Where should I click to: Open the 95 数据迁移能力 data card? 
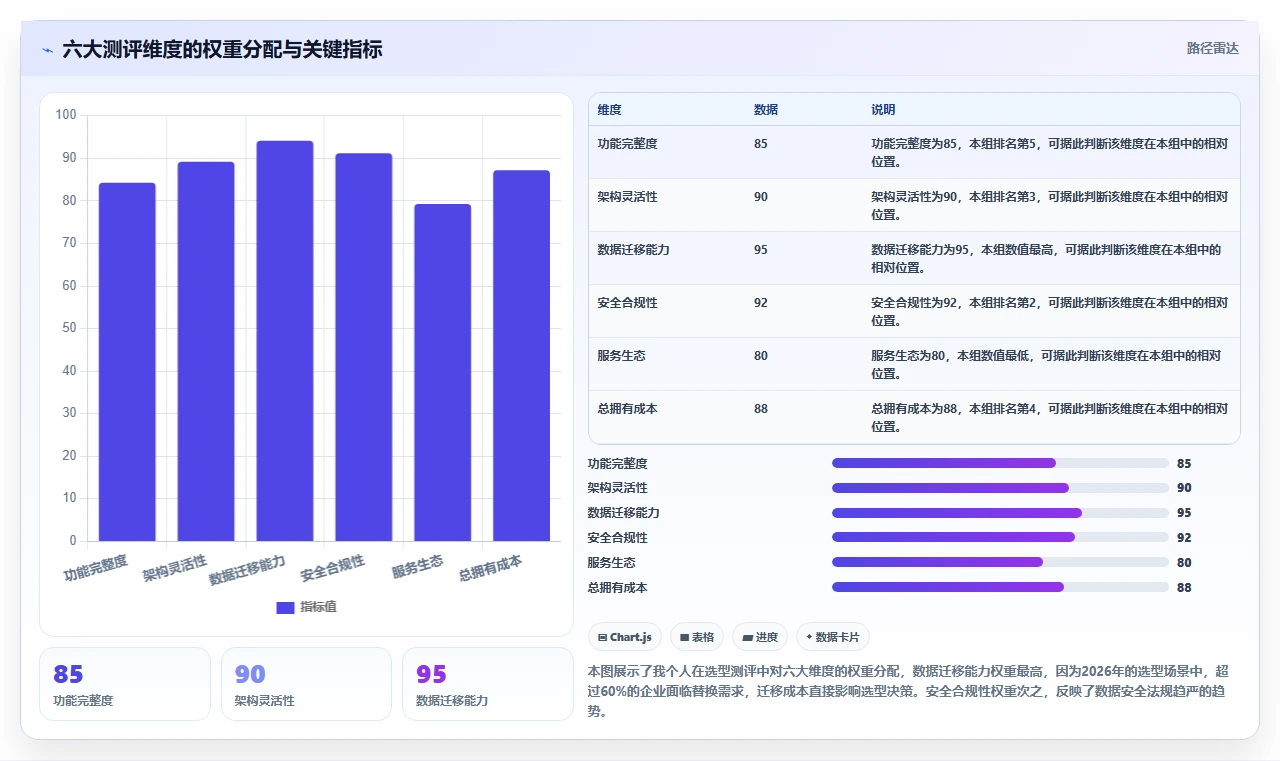pyautogui.click(x=487, y=684)
